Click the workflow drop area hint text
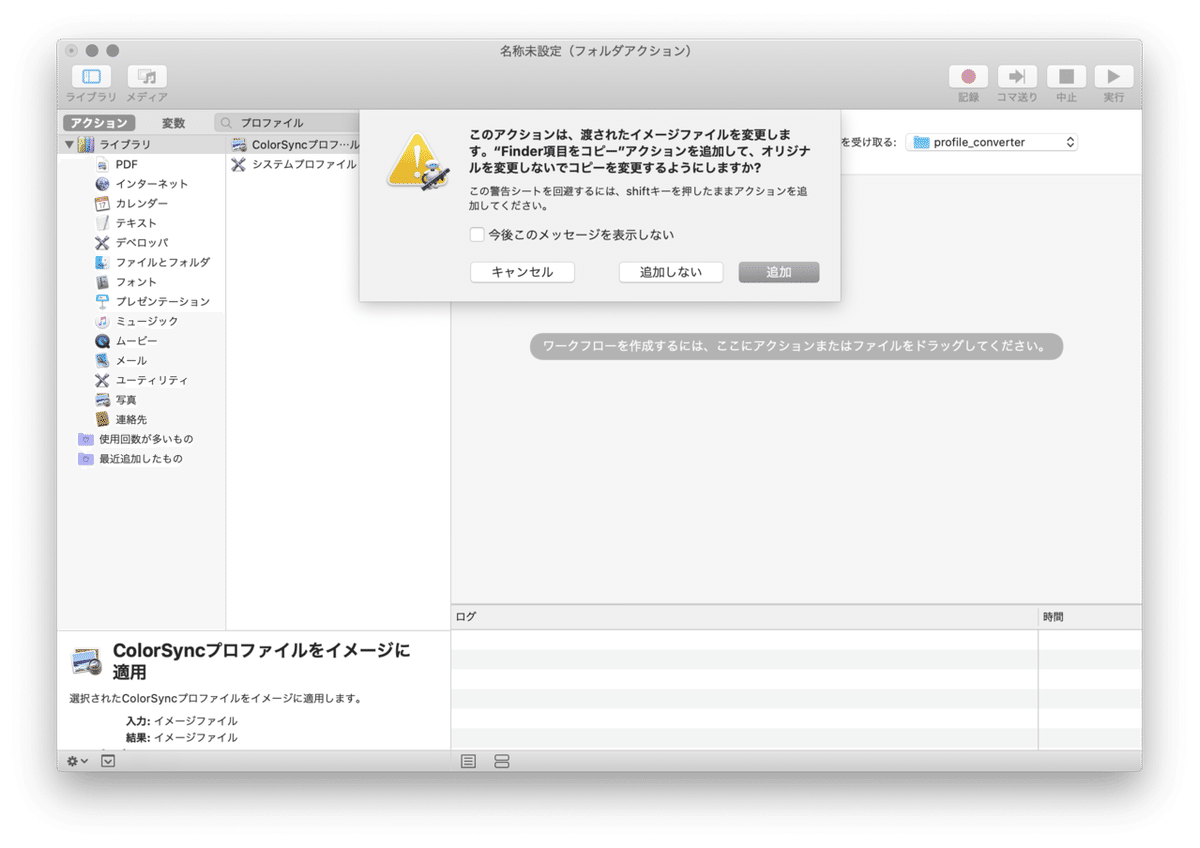 coord(796,347)
